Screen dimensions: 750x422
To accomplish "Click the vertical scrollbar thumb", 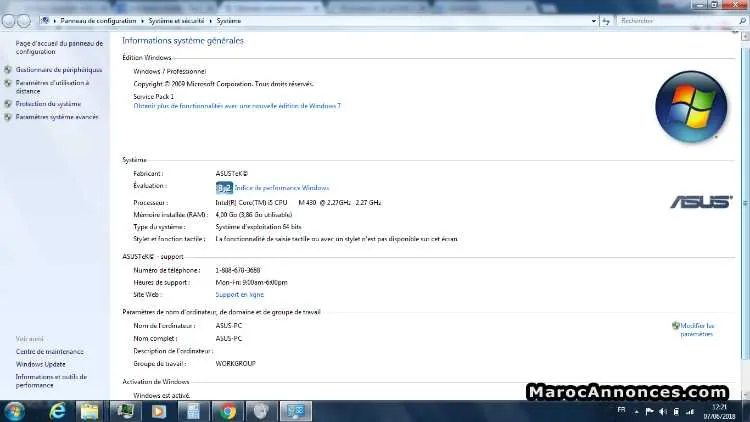I will coord(745,201).
